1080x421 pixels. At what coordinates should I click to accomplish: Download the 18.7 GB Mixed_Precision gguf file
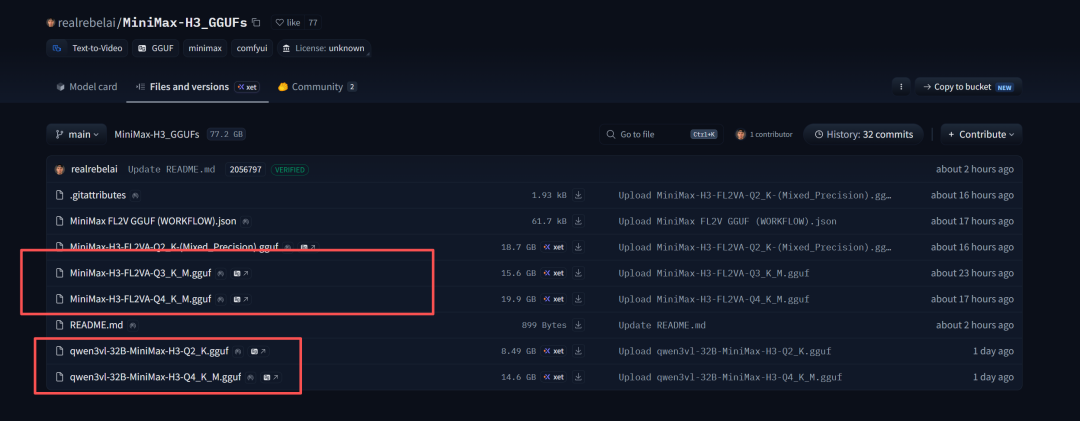point(579,247)
